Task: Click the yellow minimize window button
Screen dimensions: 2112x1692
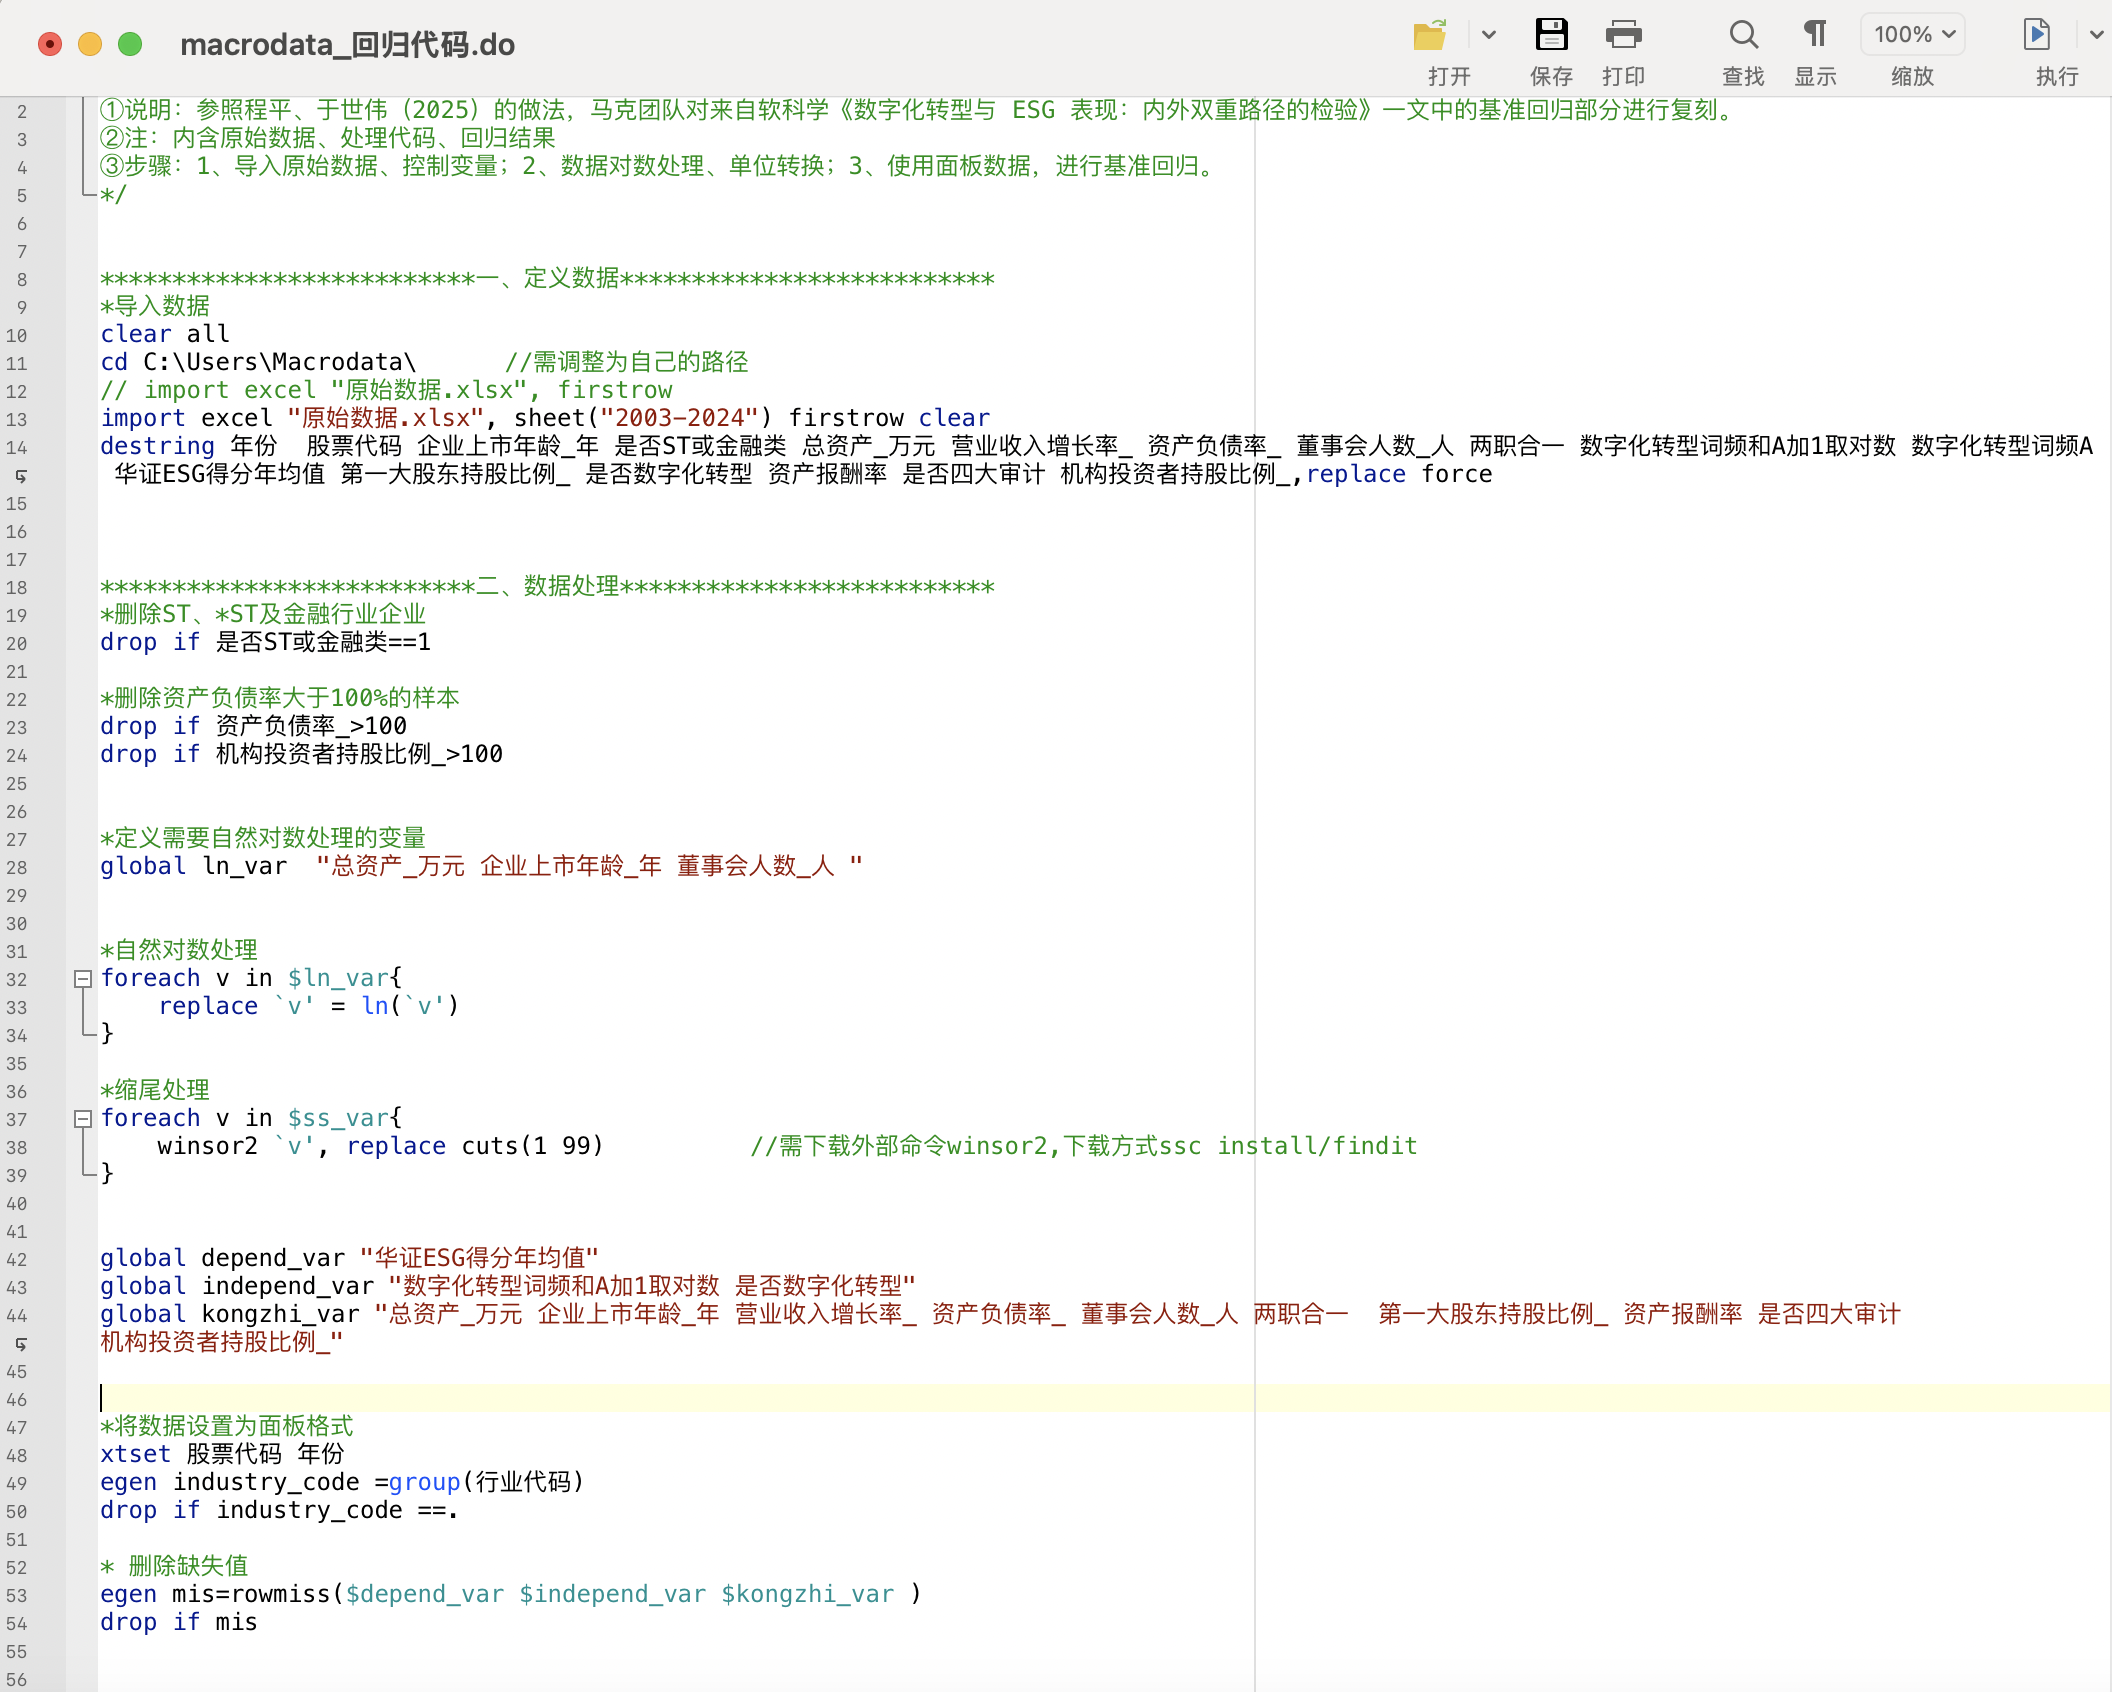Action: click(x=90, y=44)
